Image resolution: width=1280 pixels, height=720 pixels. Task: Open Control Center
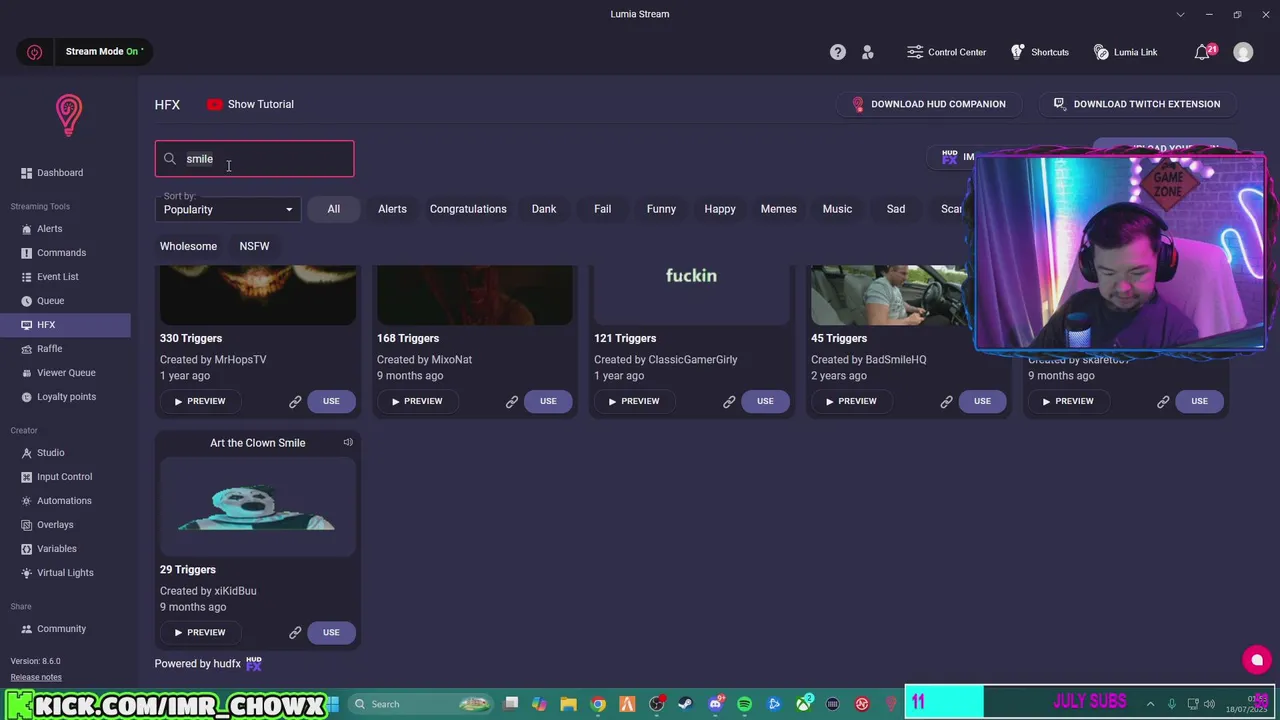pos(946,52)
